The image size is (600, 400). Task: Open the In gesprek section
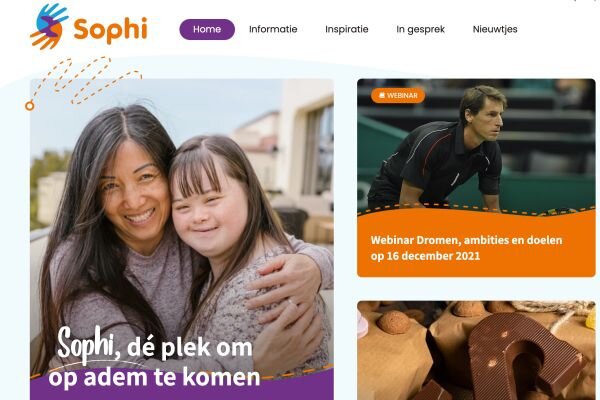[421, 29]
